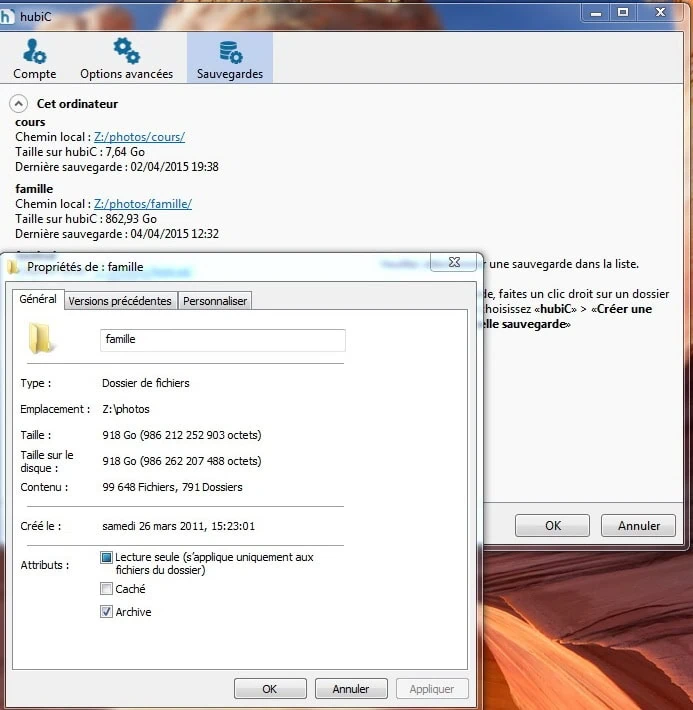Open the Personnaliser tab
693x710 pixels.
point(215,301)
